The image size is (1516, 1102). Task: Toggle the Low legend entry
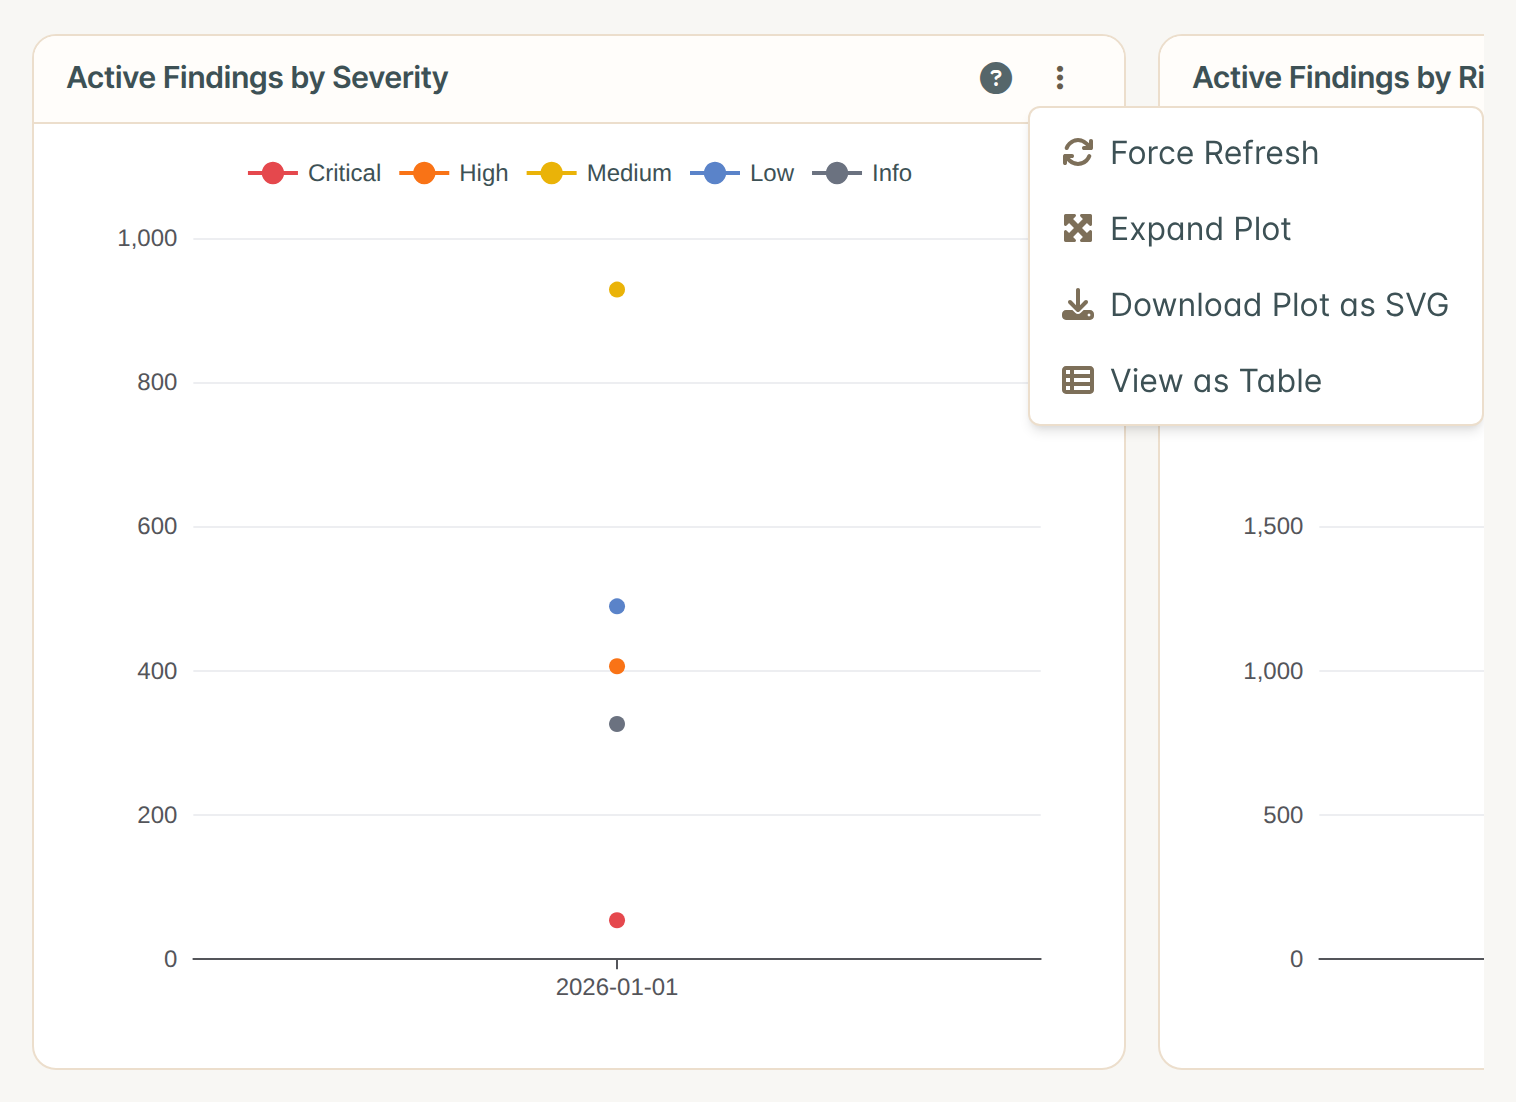(x=742, y=173)
